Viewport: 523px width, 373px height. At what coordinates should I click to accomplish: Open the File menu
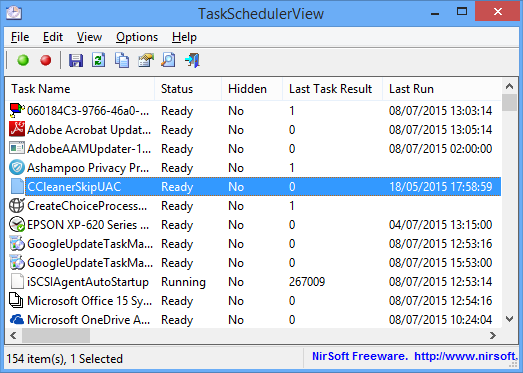coord(20,37)
